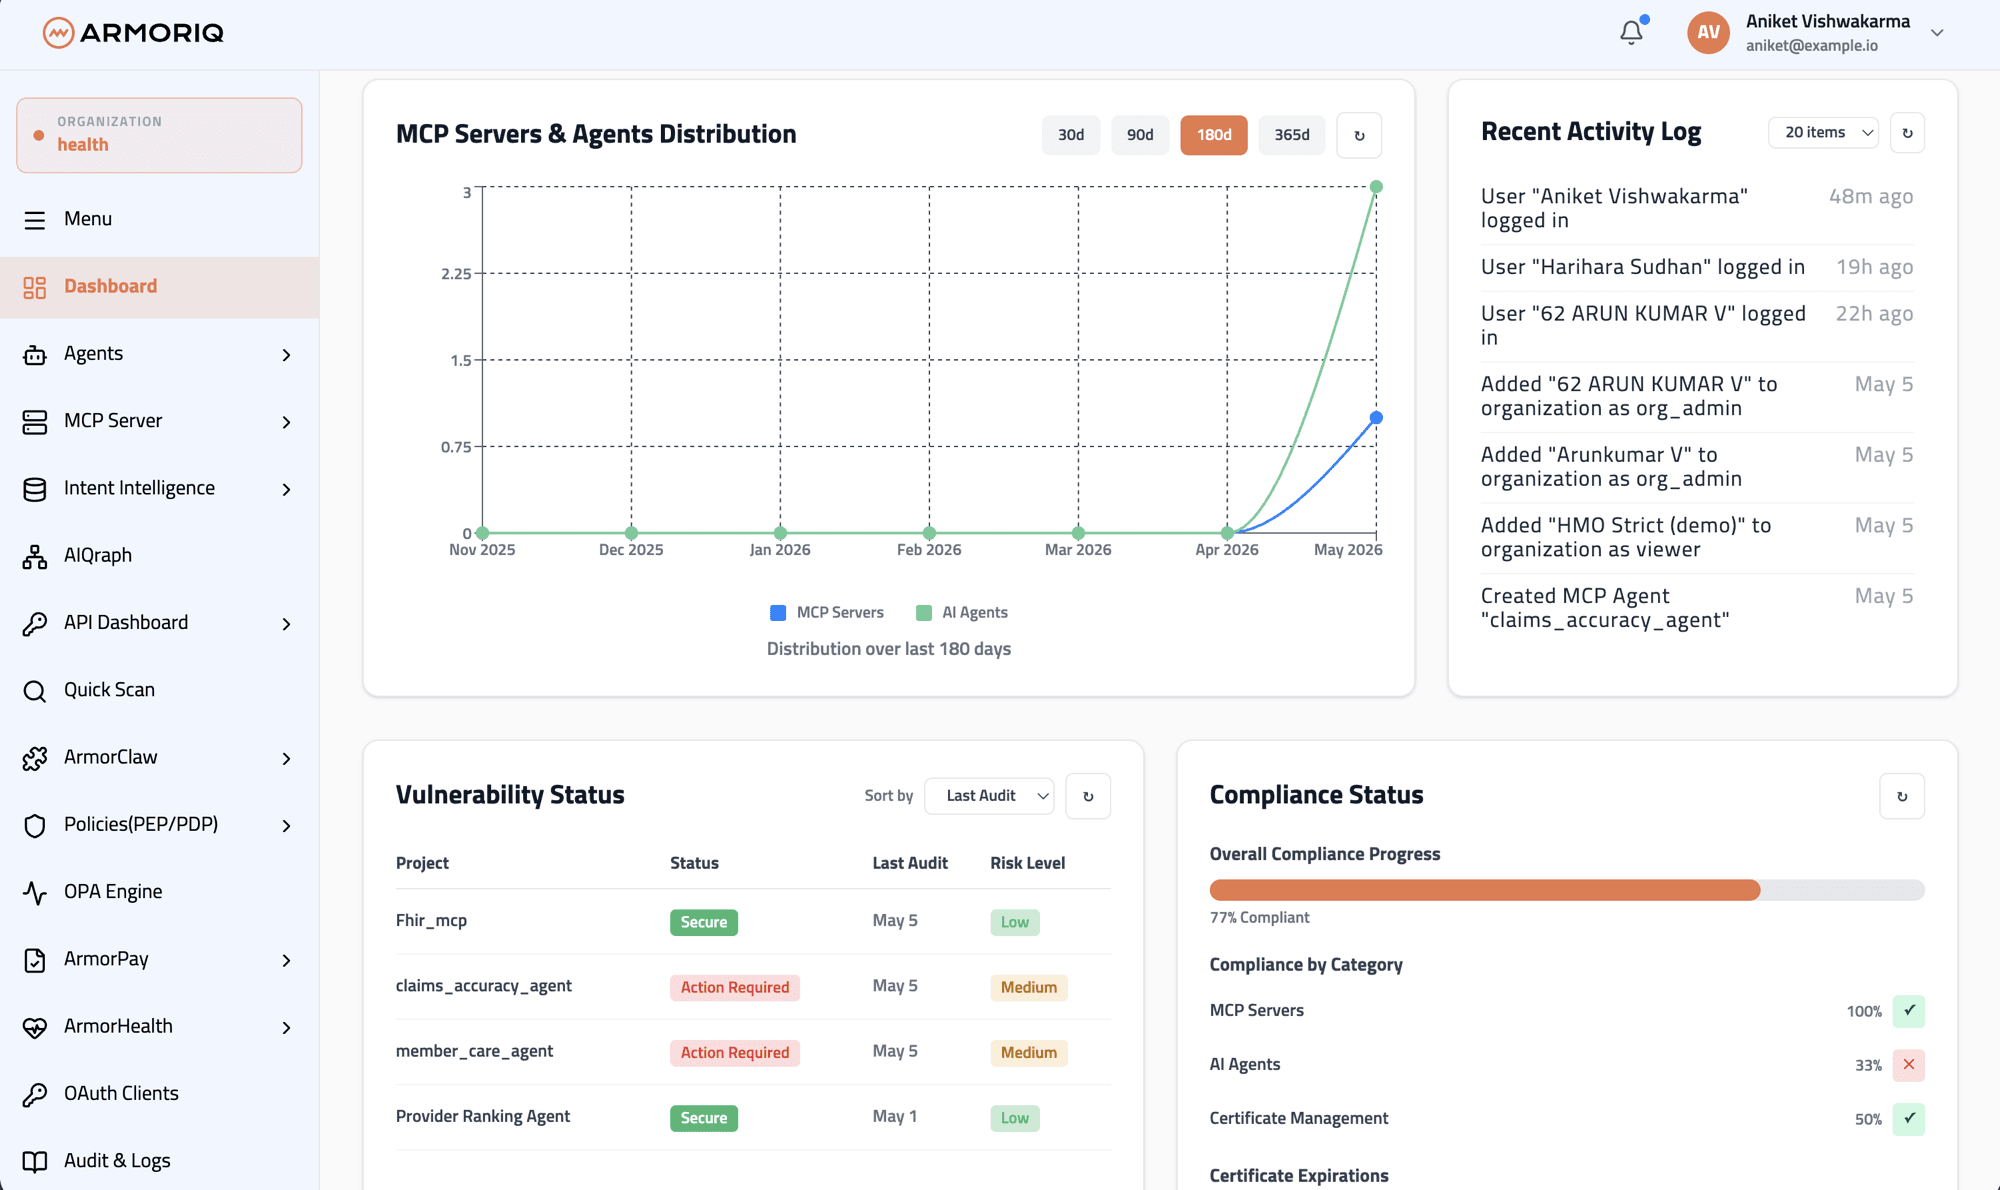Click the "Harihara Sudhan" logged in entry
The height and width of the screenshot is (1190, 2000).
coord(1697,267)
